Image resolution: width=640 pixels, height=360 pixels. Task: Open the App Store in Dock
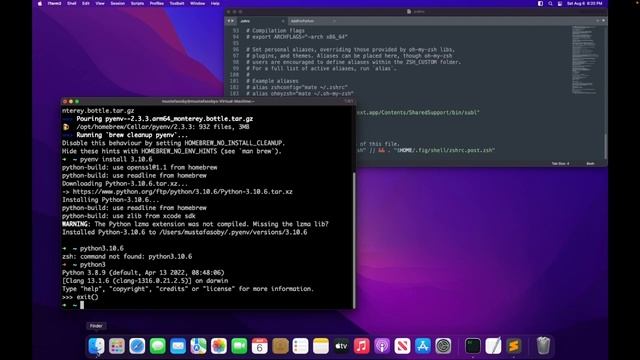coord(423,346)
